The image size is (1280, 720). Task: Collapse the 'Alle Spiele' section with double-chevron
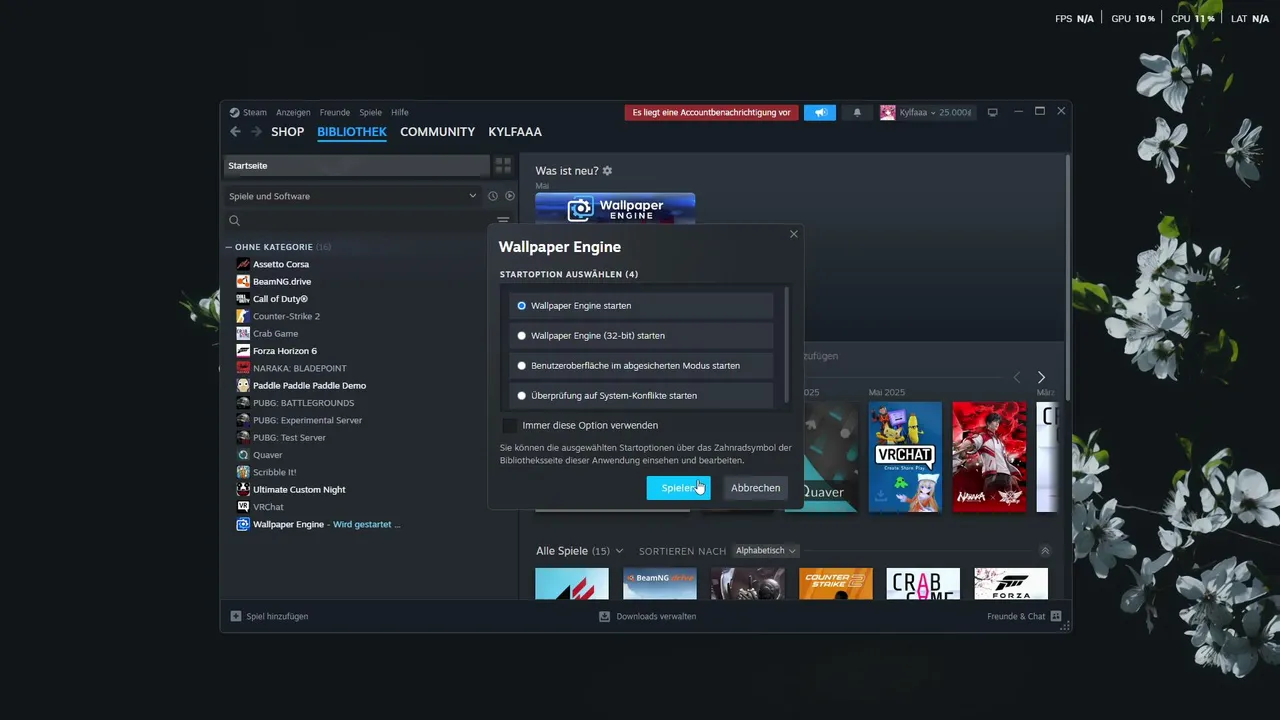coord(1045,551)
